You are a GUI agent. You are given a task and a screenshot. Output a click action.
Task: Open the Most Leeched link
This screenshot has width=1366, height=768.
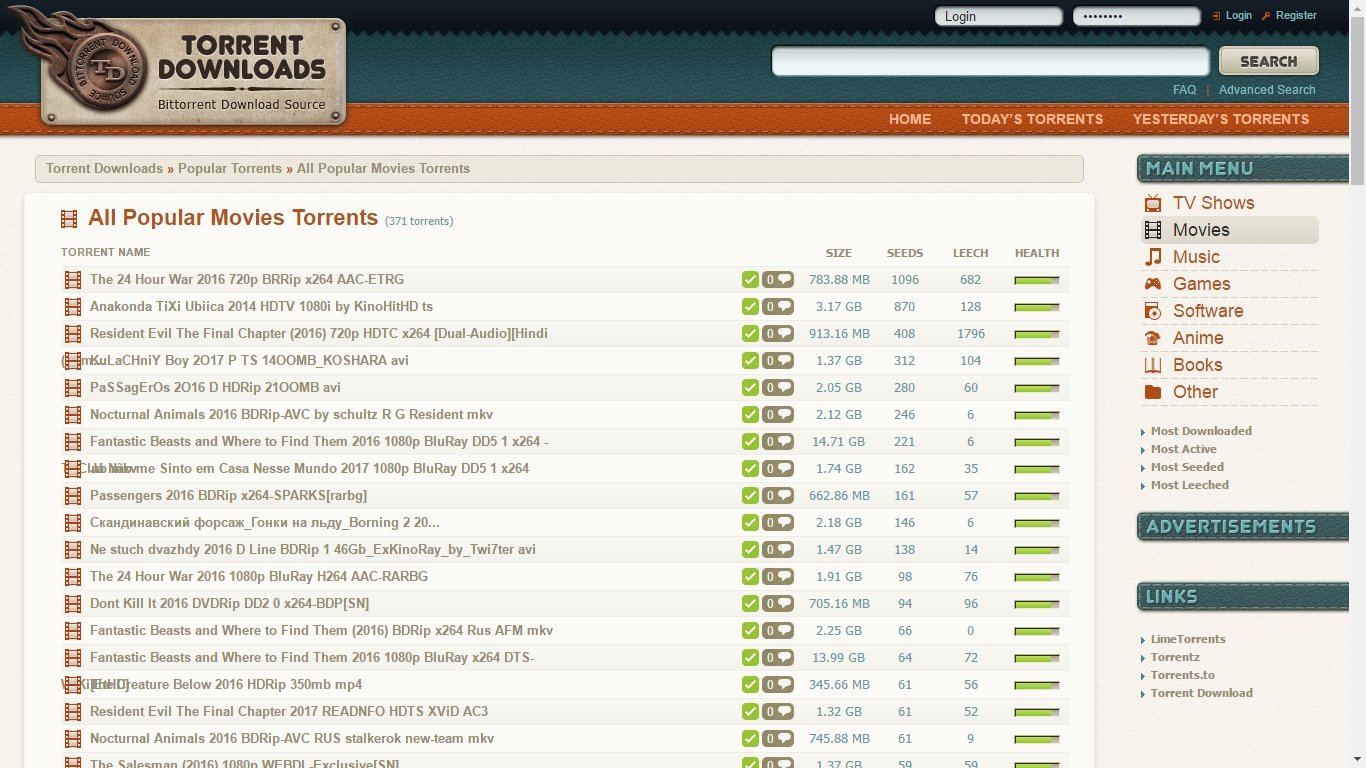click(1189, 485)
